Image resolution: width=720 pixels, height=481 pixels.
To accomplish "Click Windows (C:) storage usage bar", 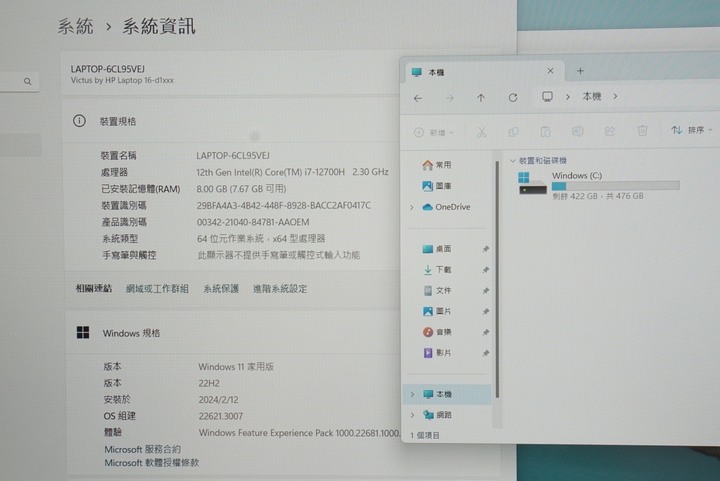I will tap(616, 186).
